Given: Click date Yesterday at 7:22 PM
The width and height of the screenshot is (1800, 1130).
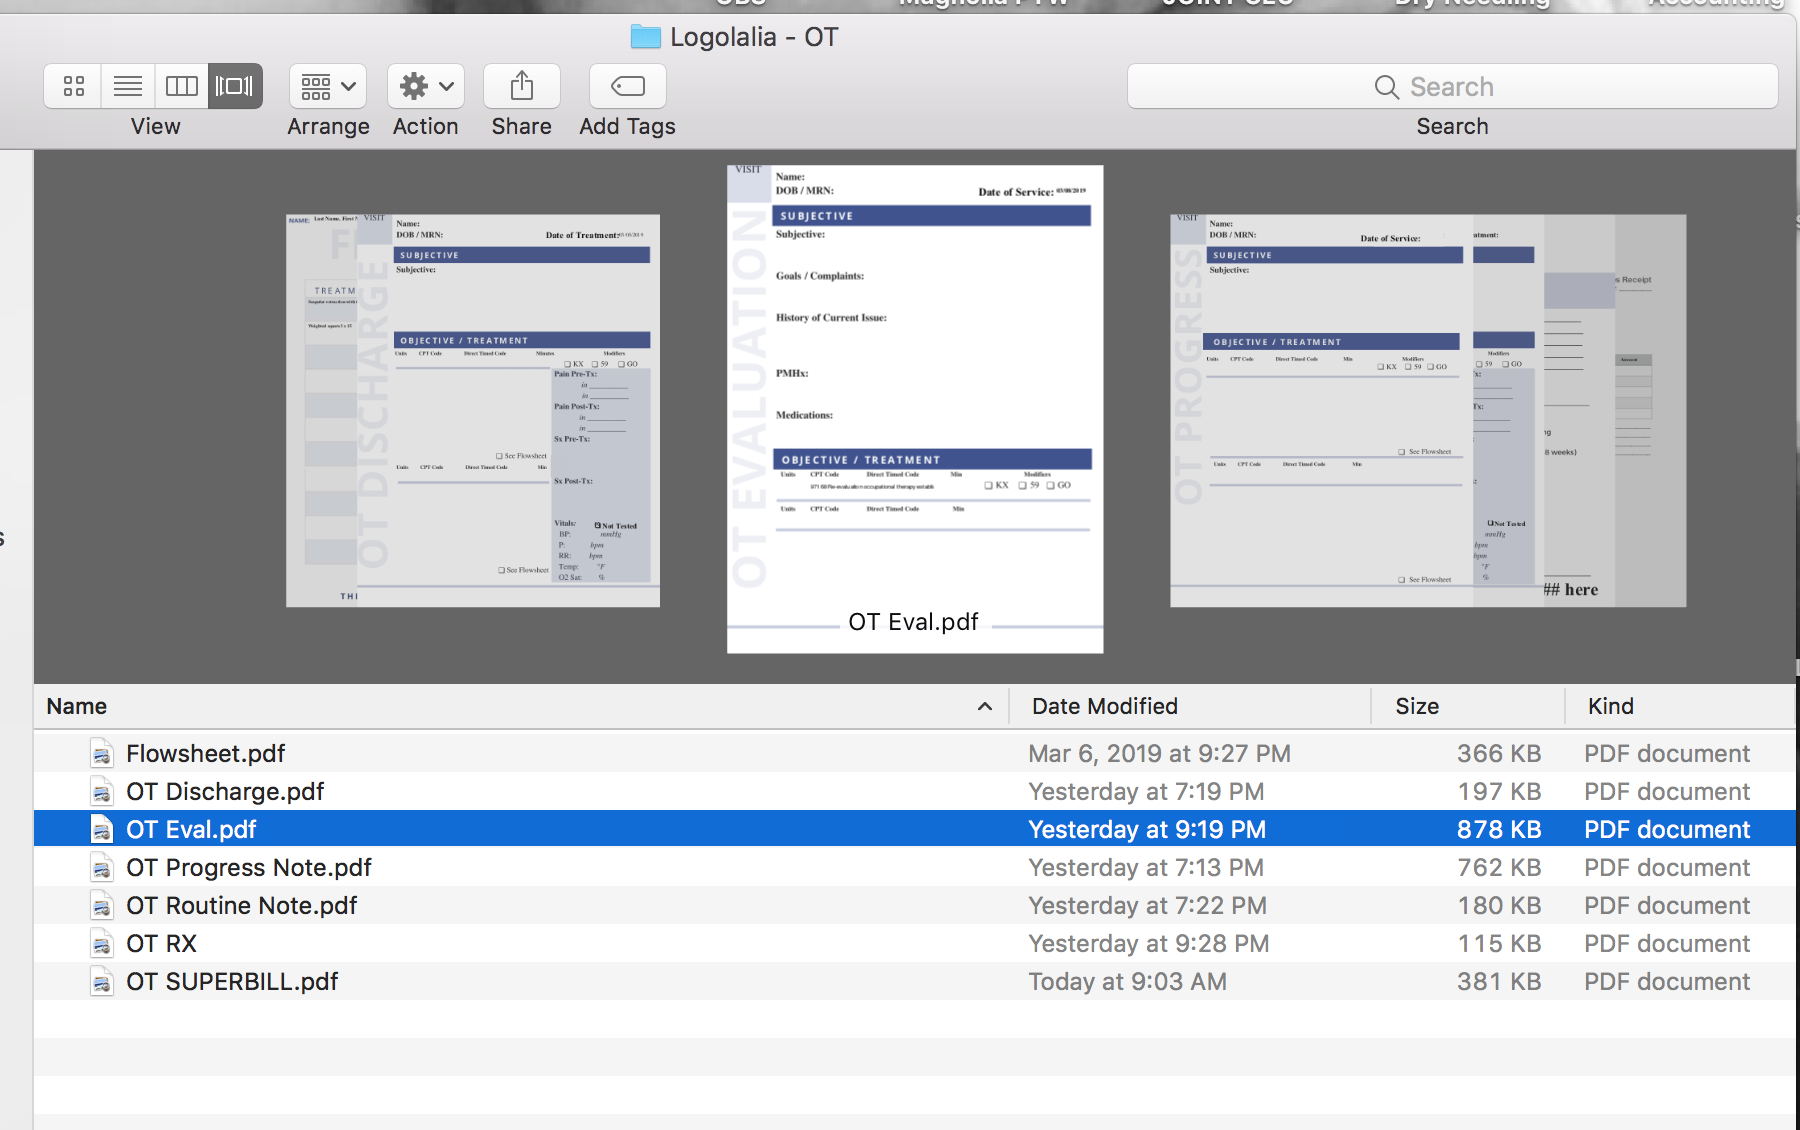Looking at the screenshot, I should tap(1147, 905).
